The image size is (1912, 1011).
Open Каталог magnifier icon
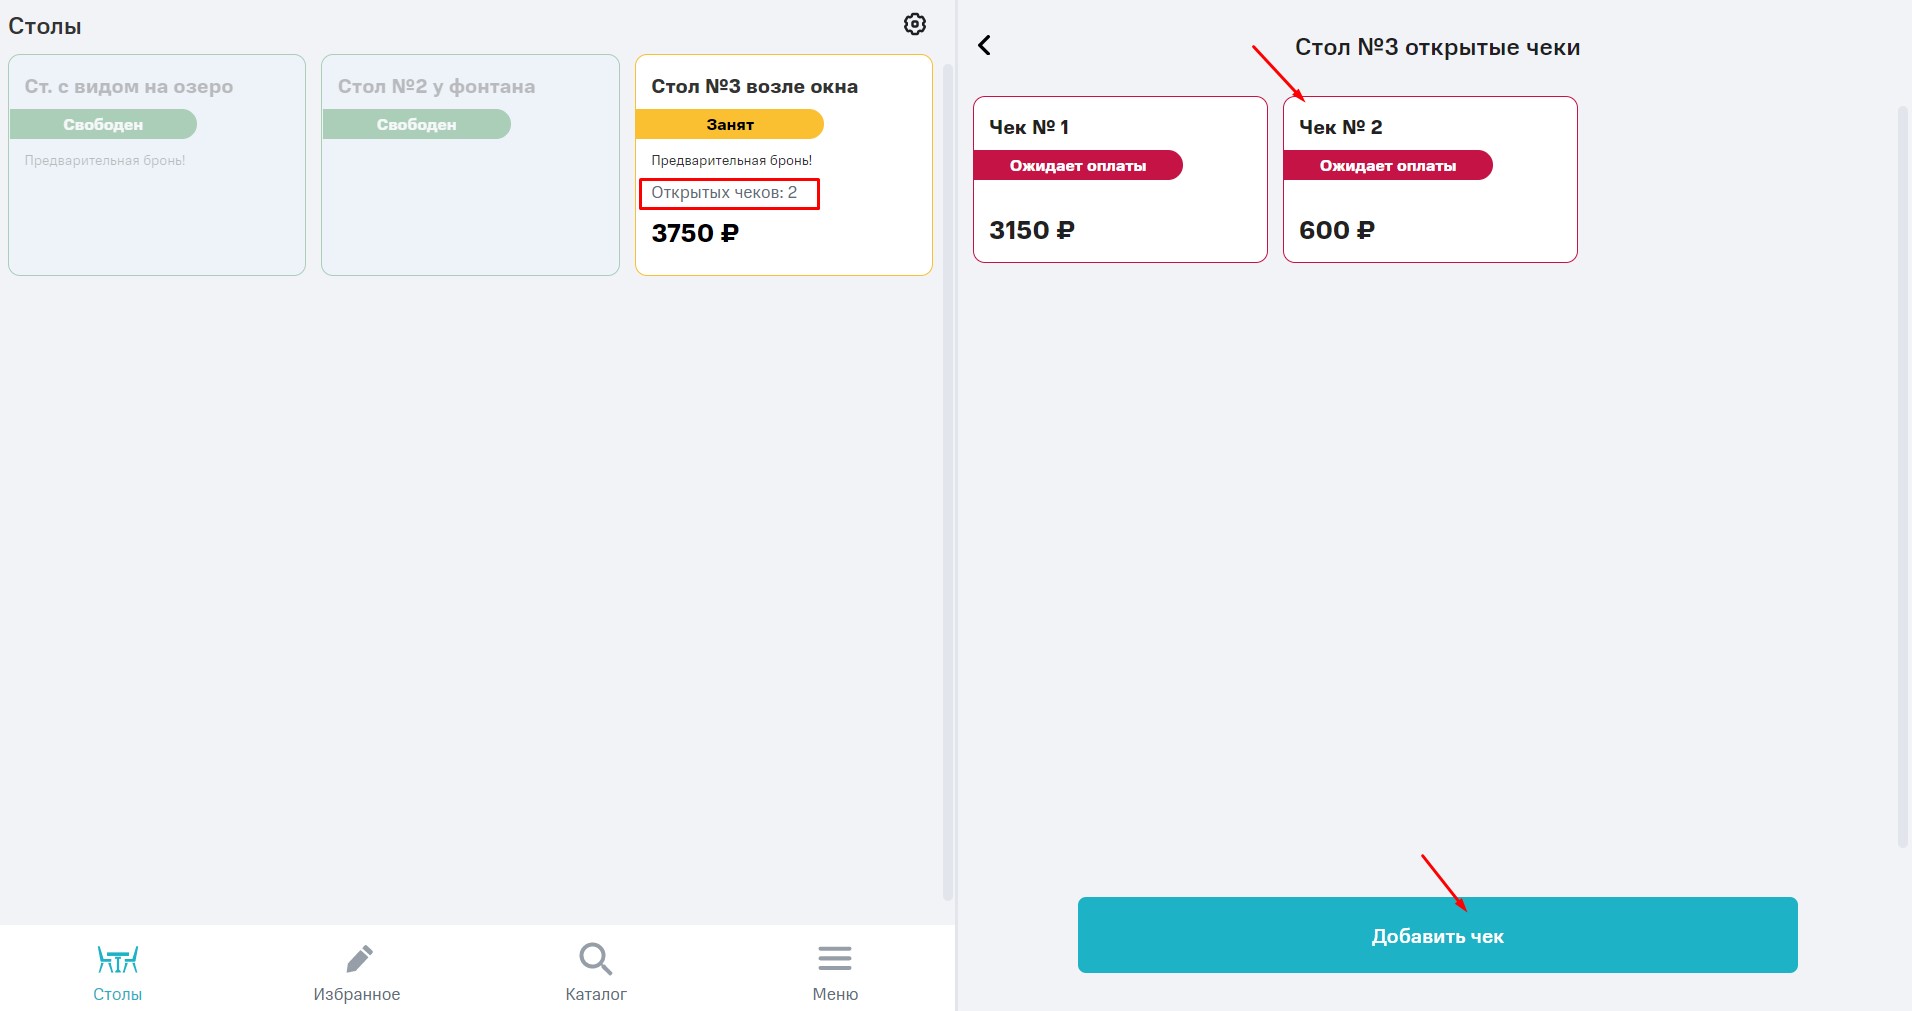pyautogui.click(x=596, y=959)
